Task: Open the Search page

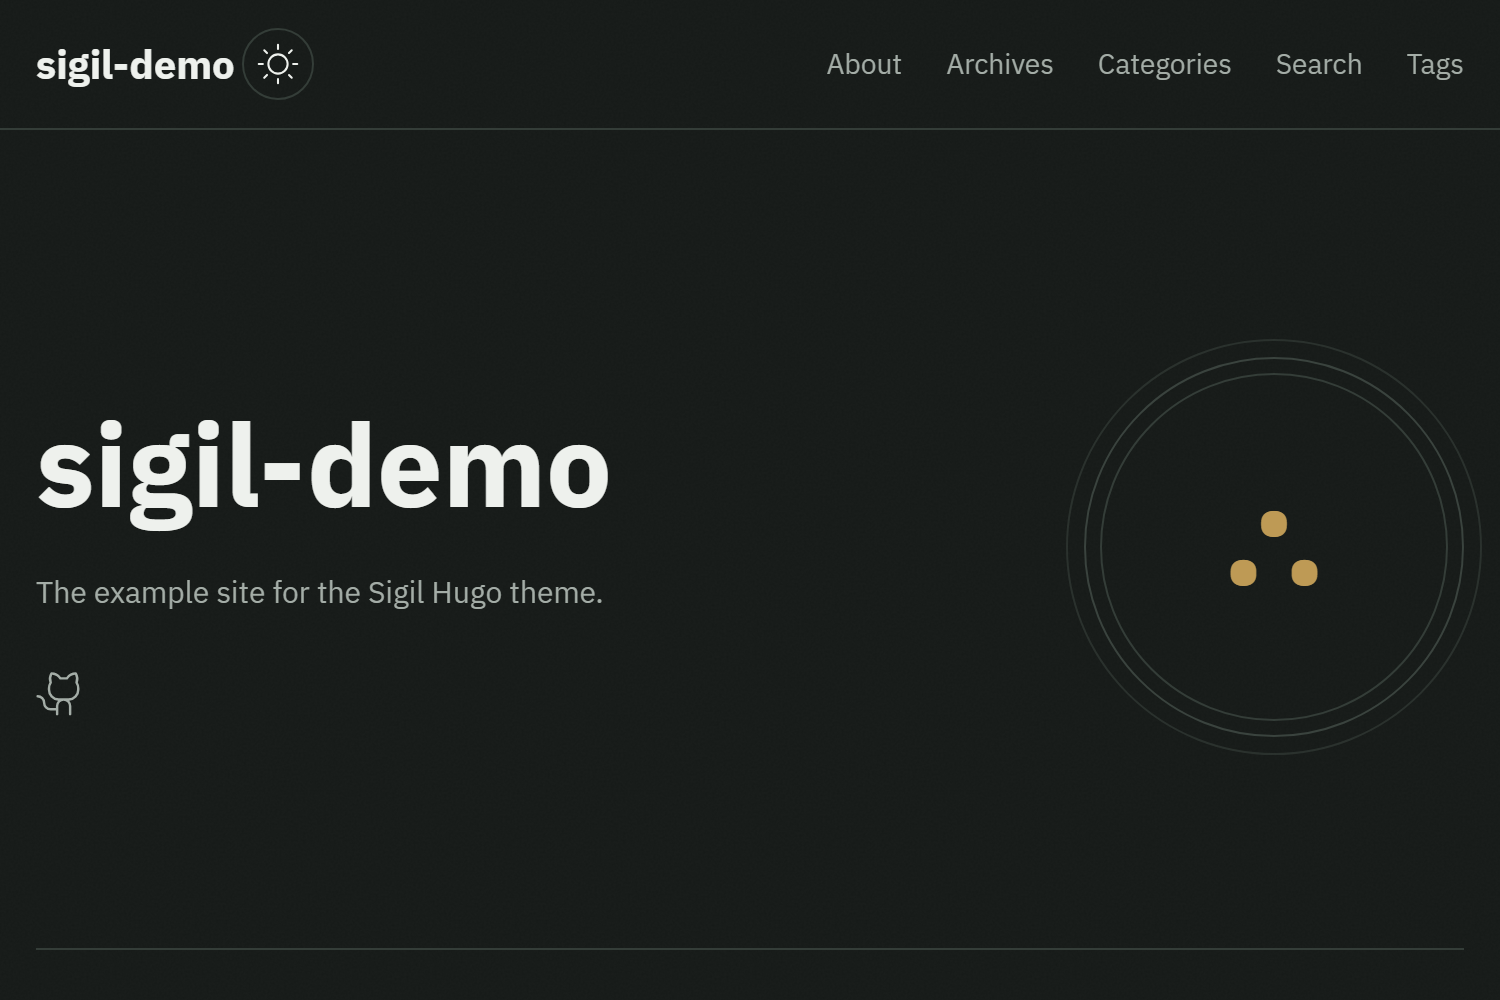Action: point(1319,64)
